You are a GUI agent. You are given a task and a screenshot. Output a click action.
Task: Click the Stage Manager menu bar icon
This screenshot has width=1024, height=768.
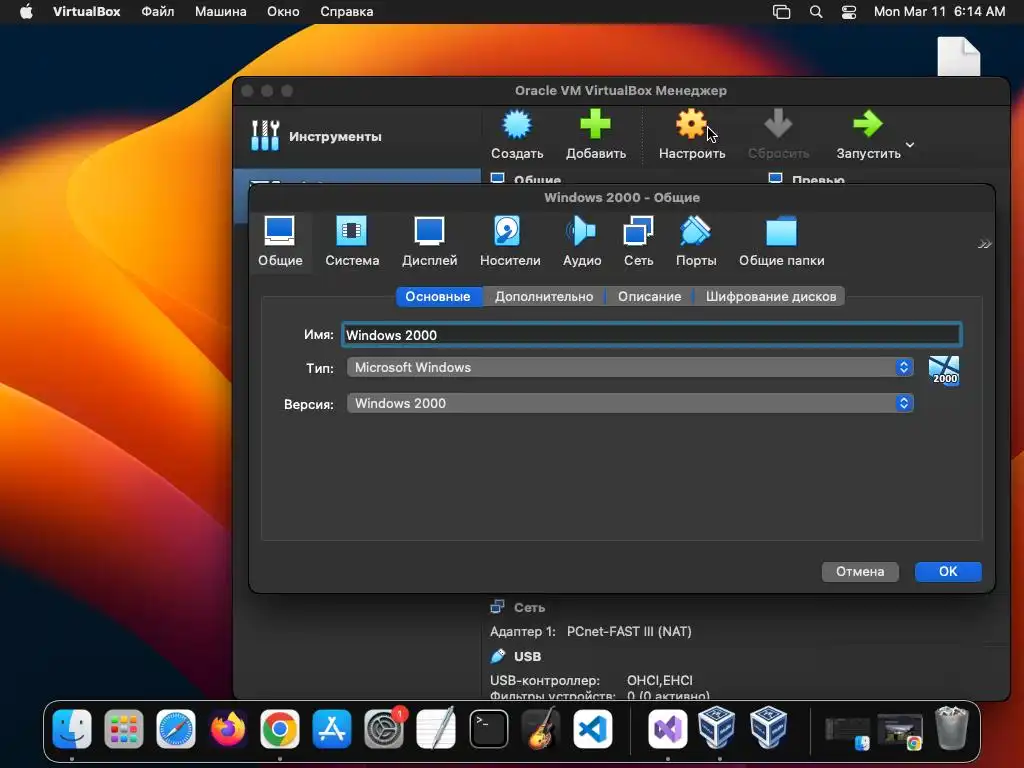781,12
